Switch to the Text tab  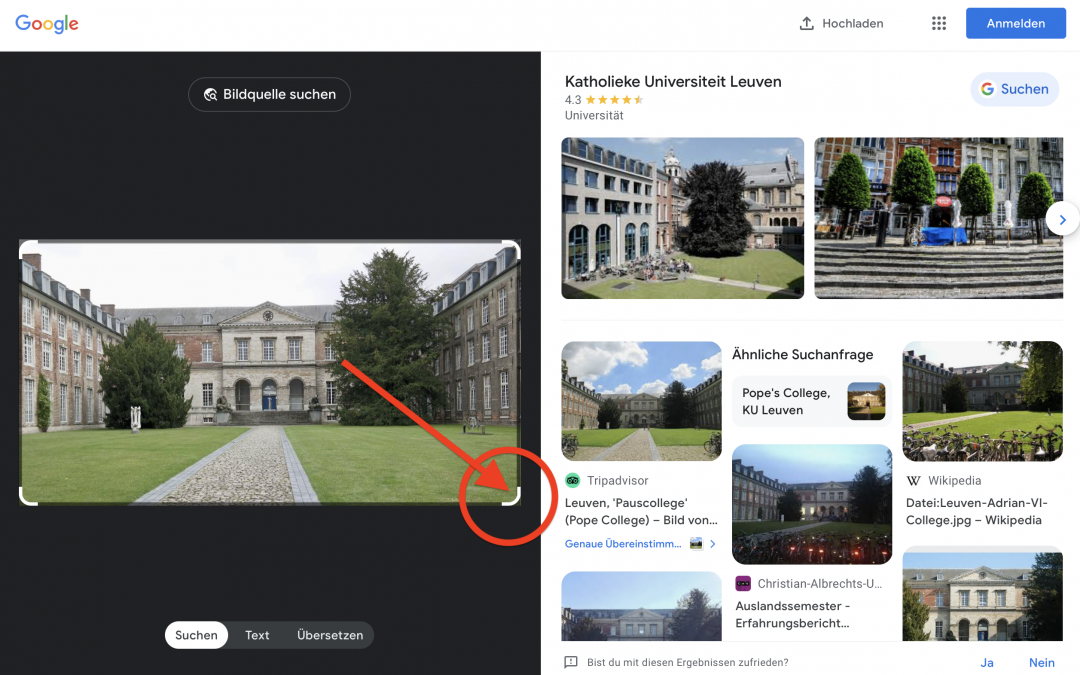[x=257, y=635]
